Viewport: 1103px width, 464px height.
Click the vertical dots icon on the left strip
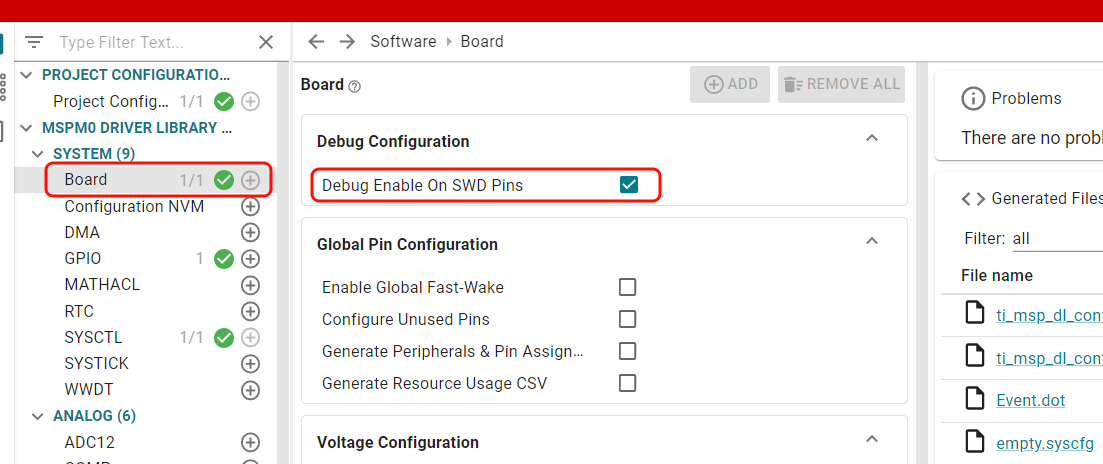click(x=3, y=86)
